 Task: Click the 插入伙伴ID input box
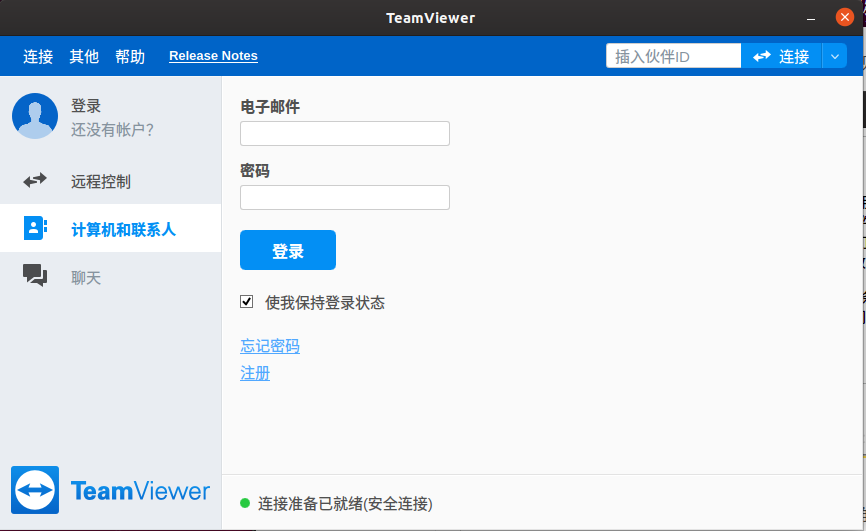click(673, 56)
